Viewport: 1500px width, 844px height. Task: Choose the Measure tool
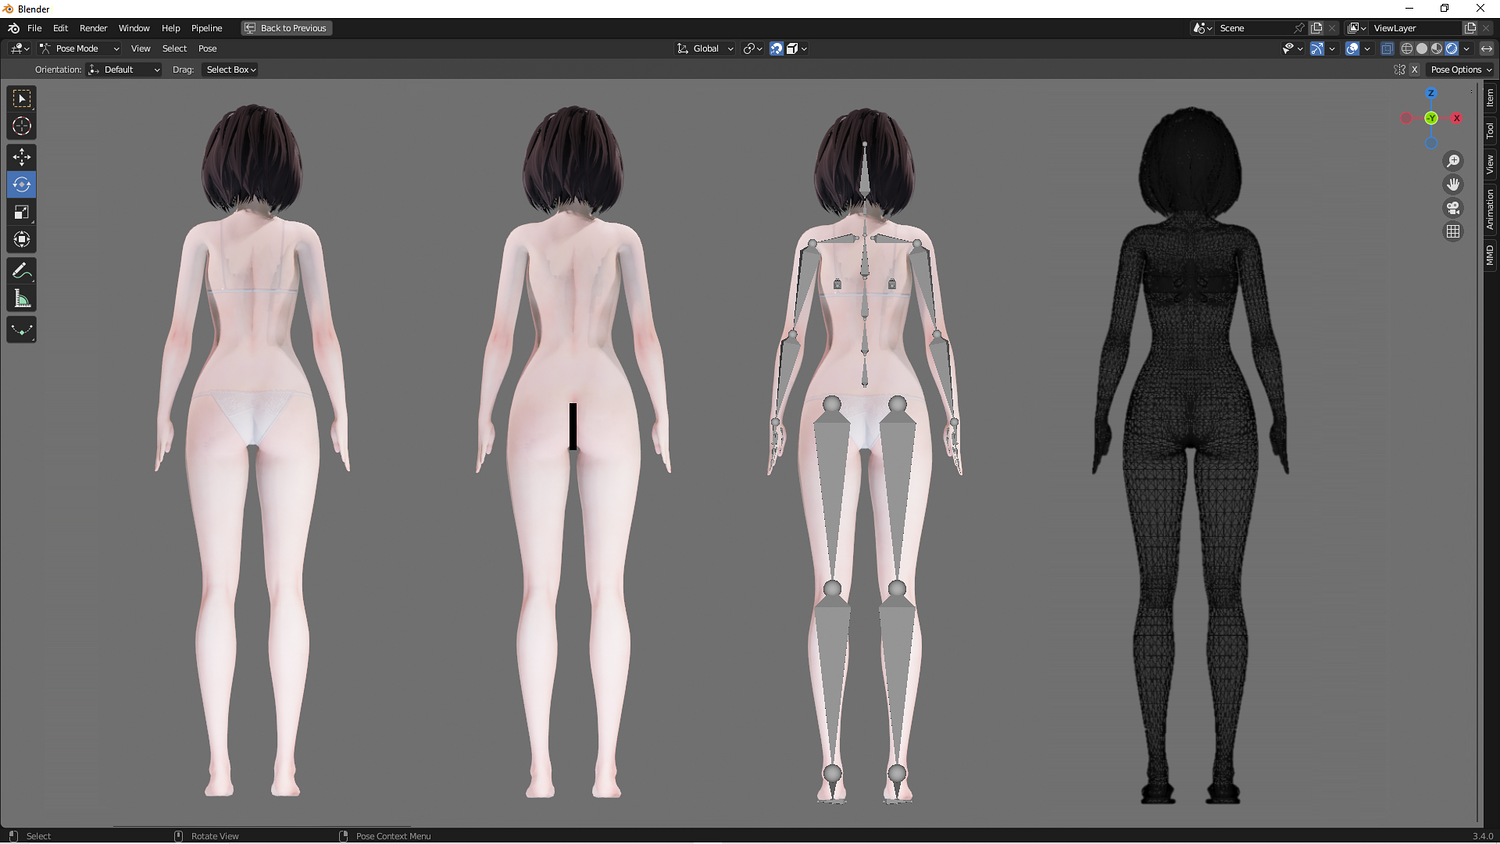point(21,299)
